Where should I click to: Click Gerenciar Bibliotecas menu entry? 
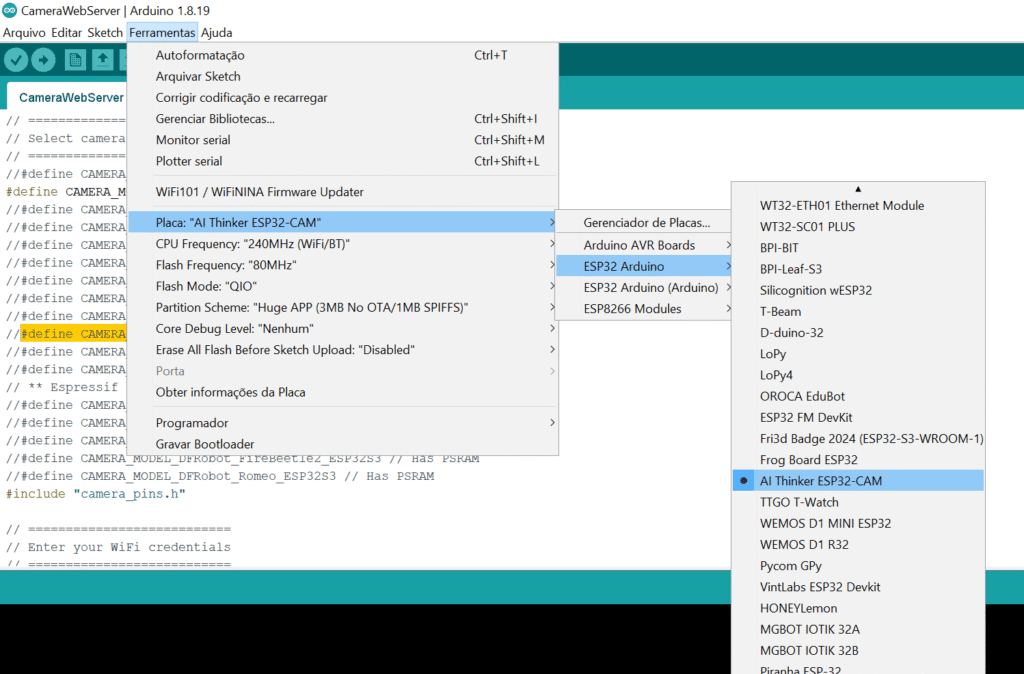pyautogui.click(x=215, y=119)
